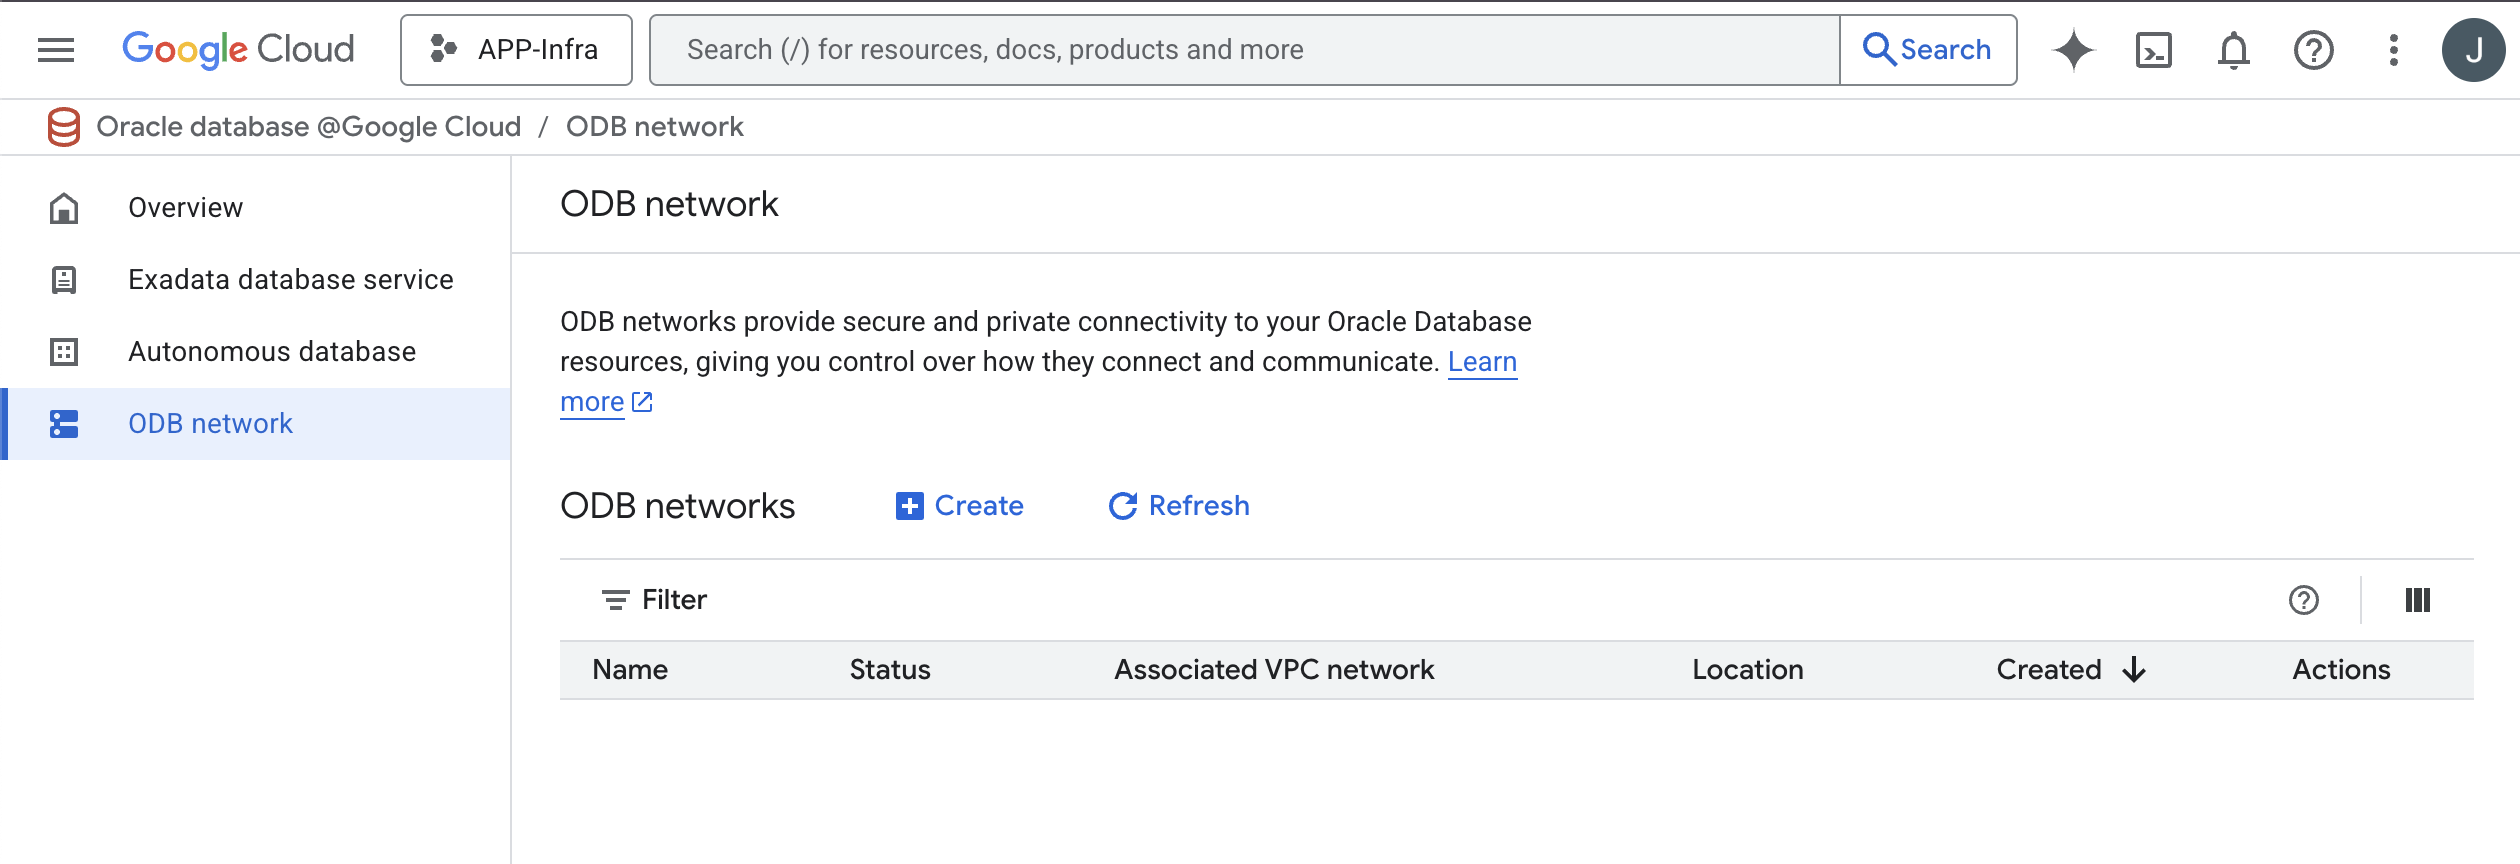Activate Cloud Shell terminal icon
Viewport: 2520px width, 864px height.
pyautogui.click(x=2154, y=50)
